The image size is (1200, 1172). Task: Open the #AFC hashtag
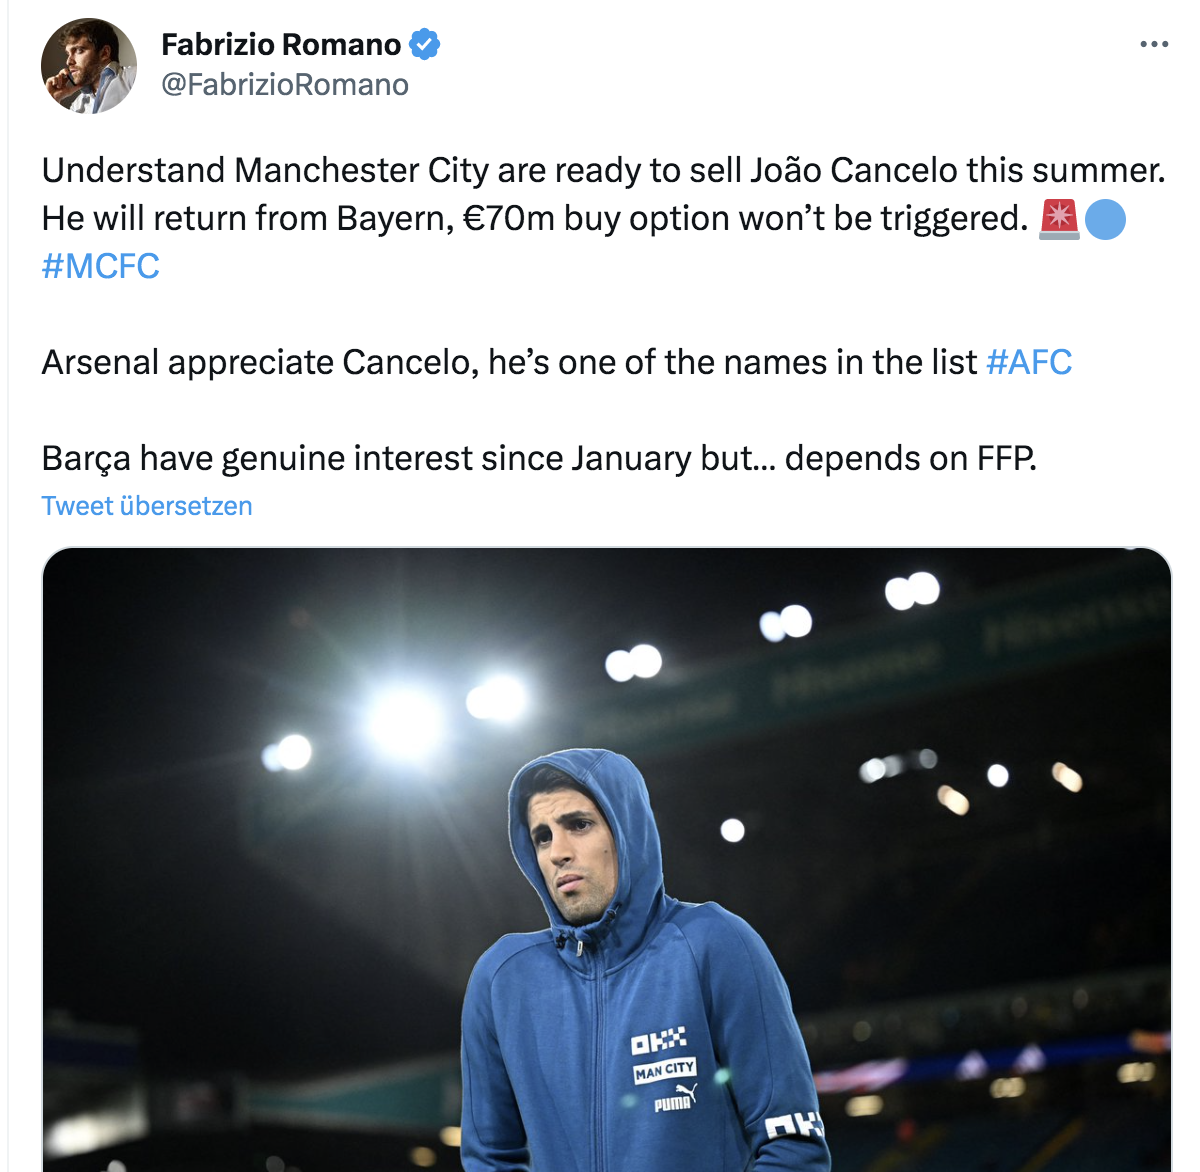point(1028,362)
